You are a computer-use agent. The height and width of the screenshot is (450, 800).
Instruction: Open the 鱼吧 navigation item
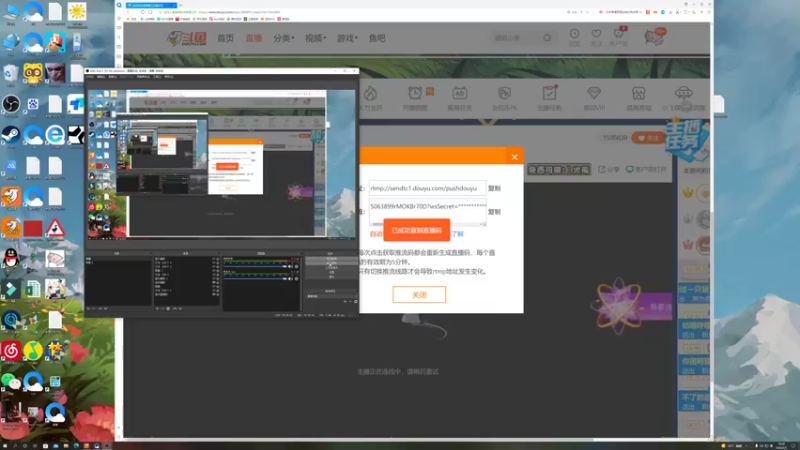[x=377, y=38]
